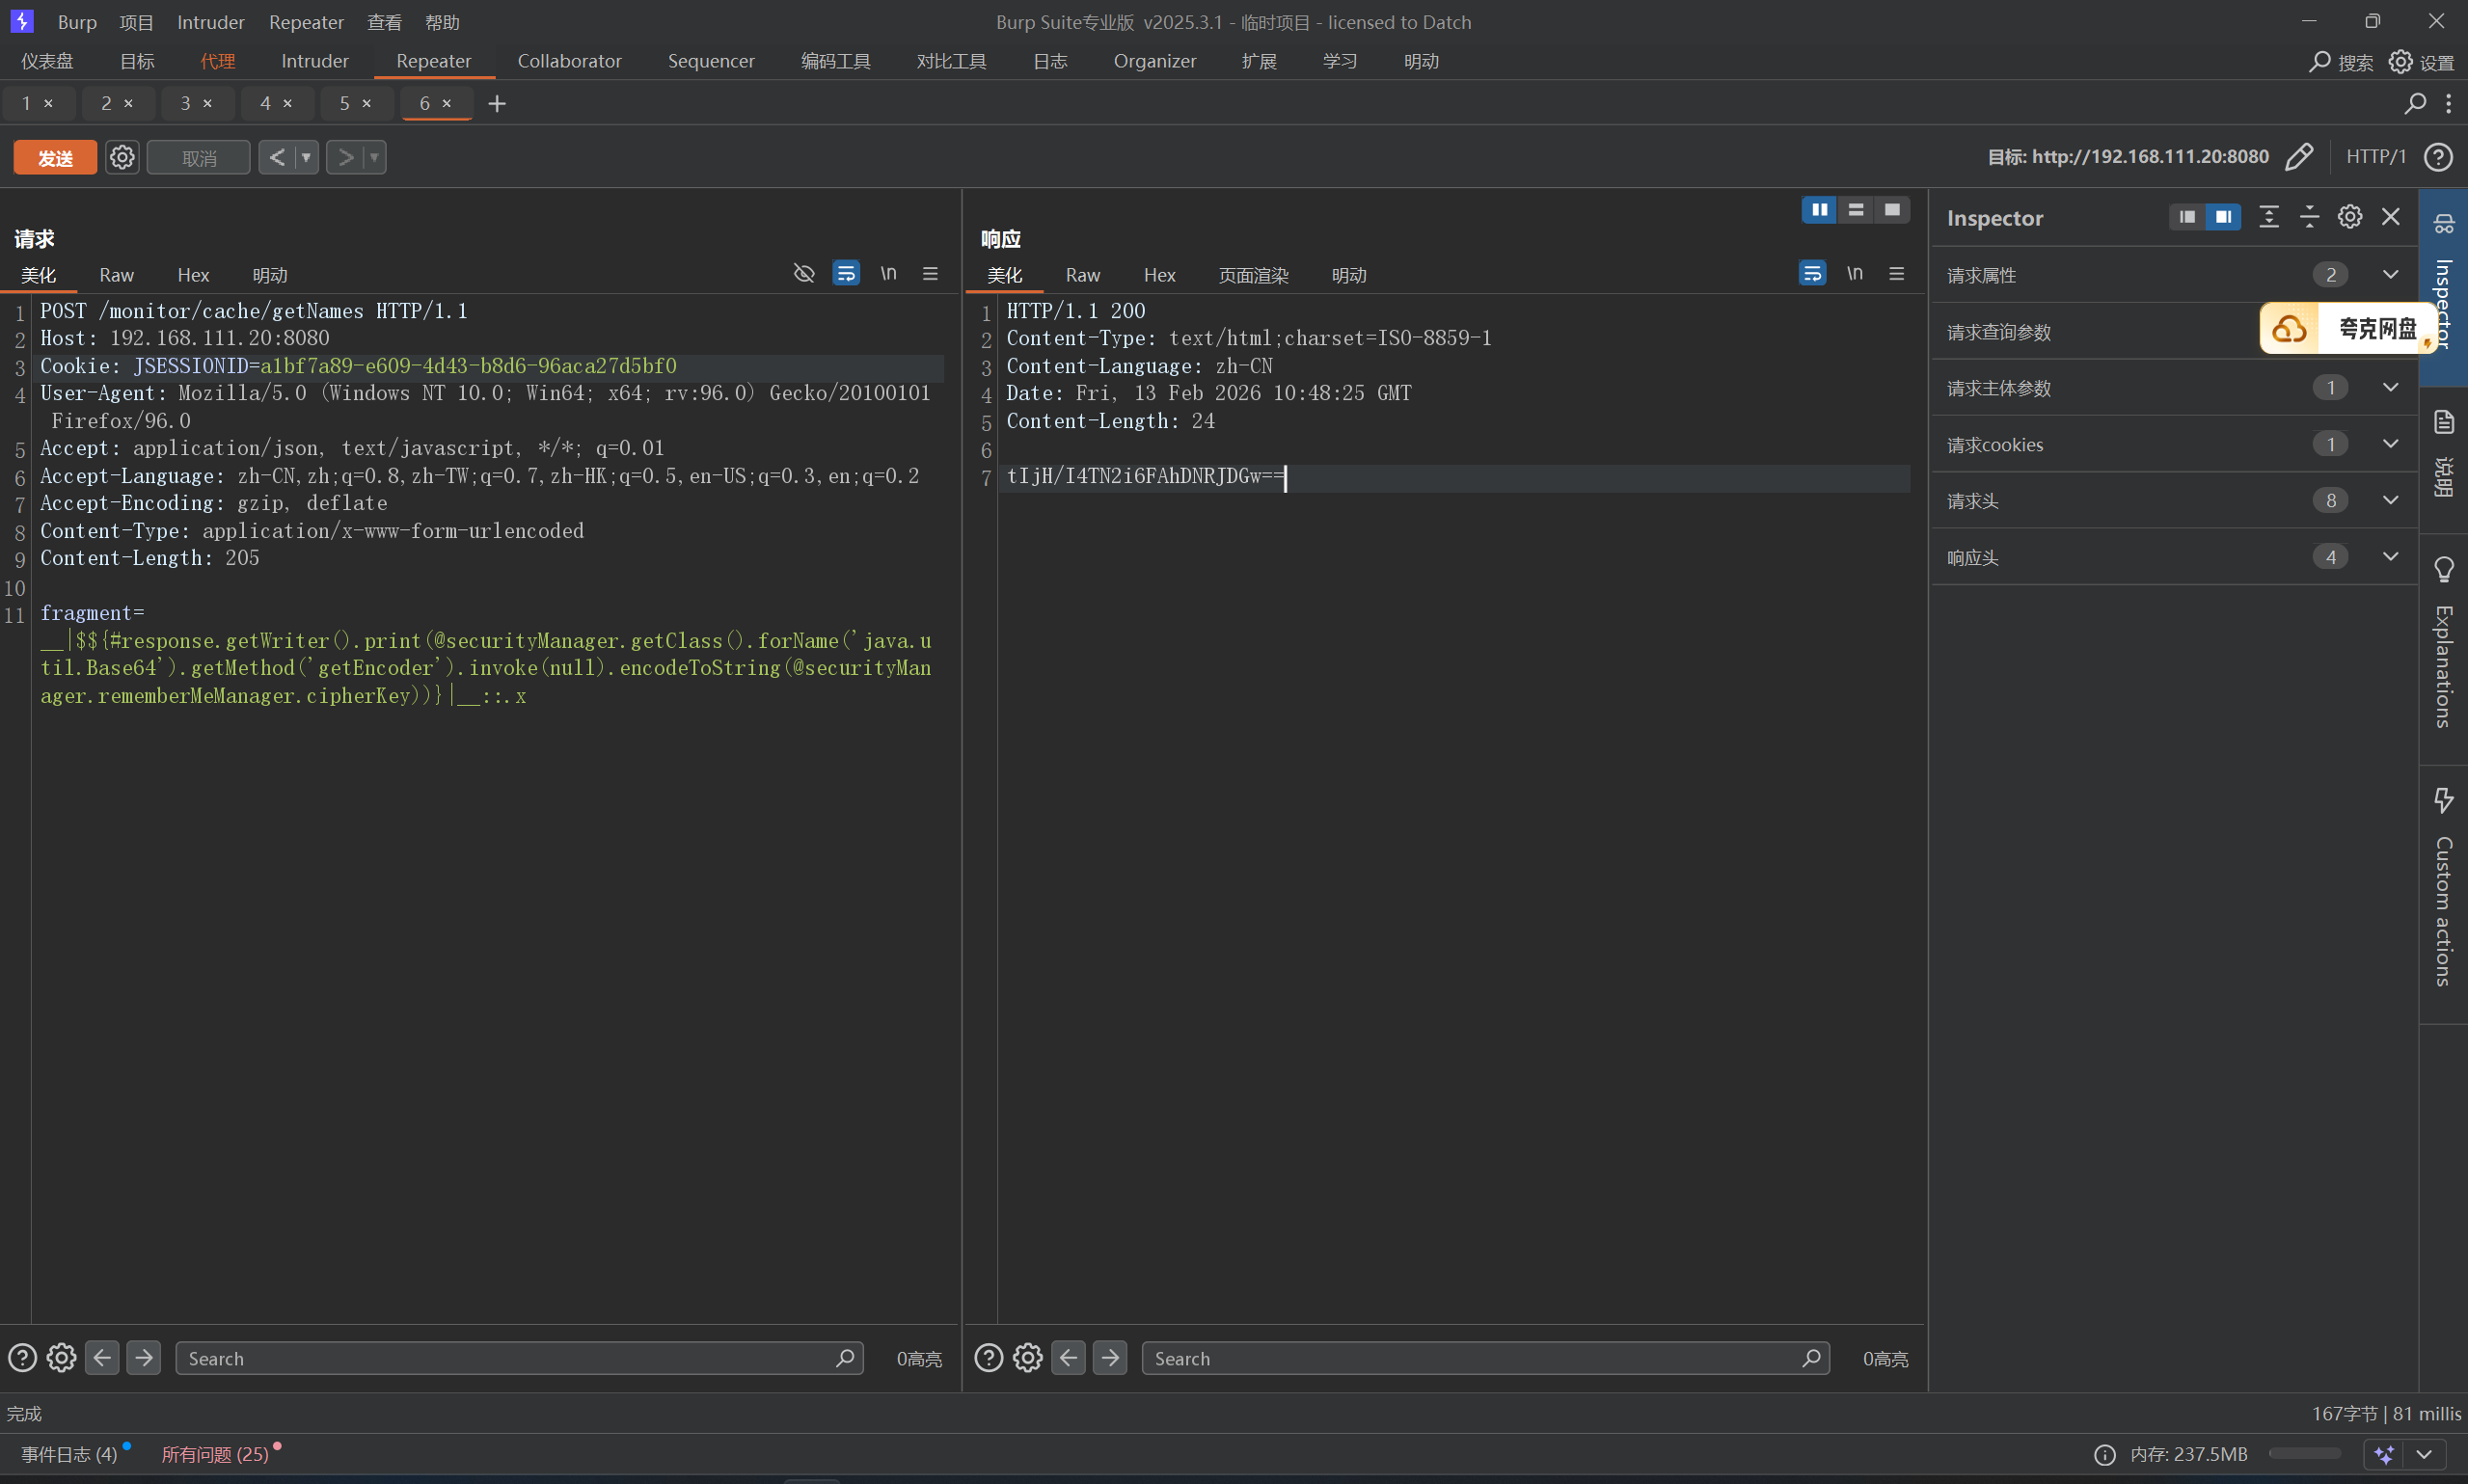The width and height of the screenshot is (2468, 1484).
Task: Select stacked horizontal layout view icon
Action: [x=1856, y=210]
